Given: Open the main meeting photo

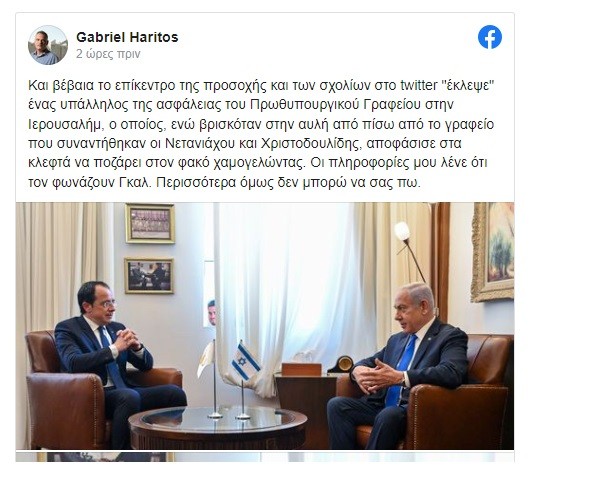Looking at the screenshot, I should pos(265,326).
